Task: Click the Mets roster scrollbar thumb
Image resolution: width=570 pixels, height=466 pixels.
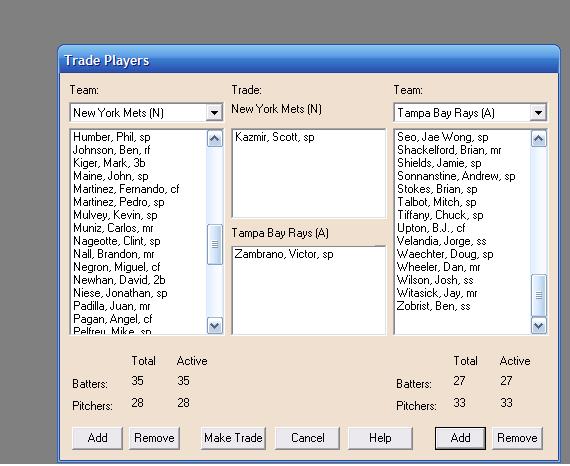Action: (x=215, y=244)
